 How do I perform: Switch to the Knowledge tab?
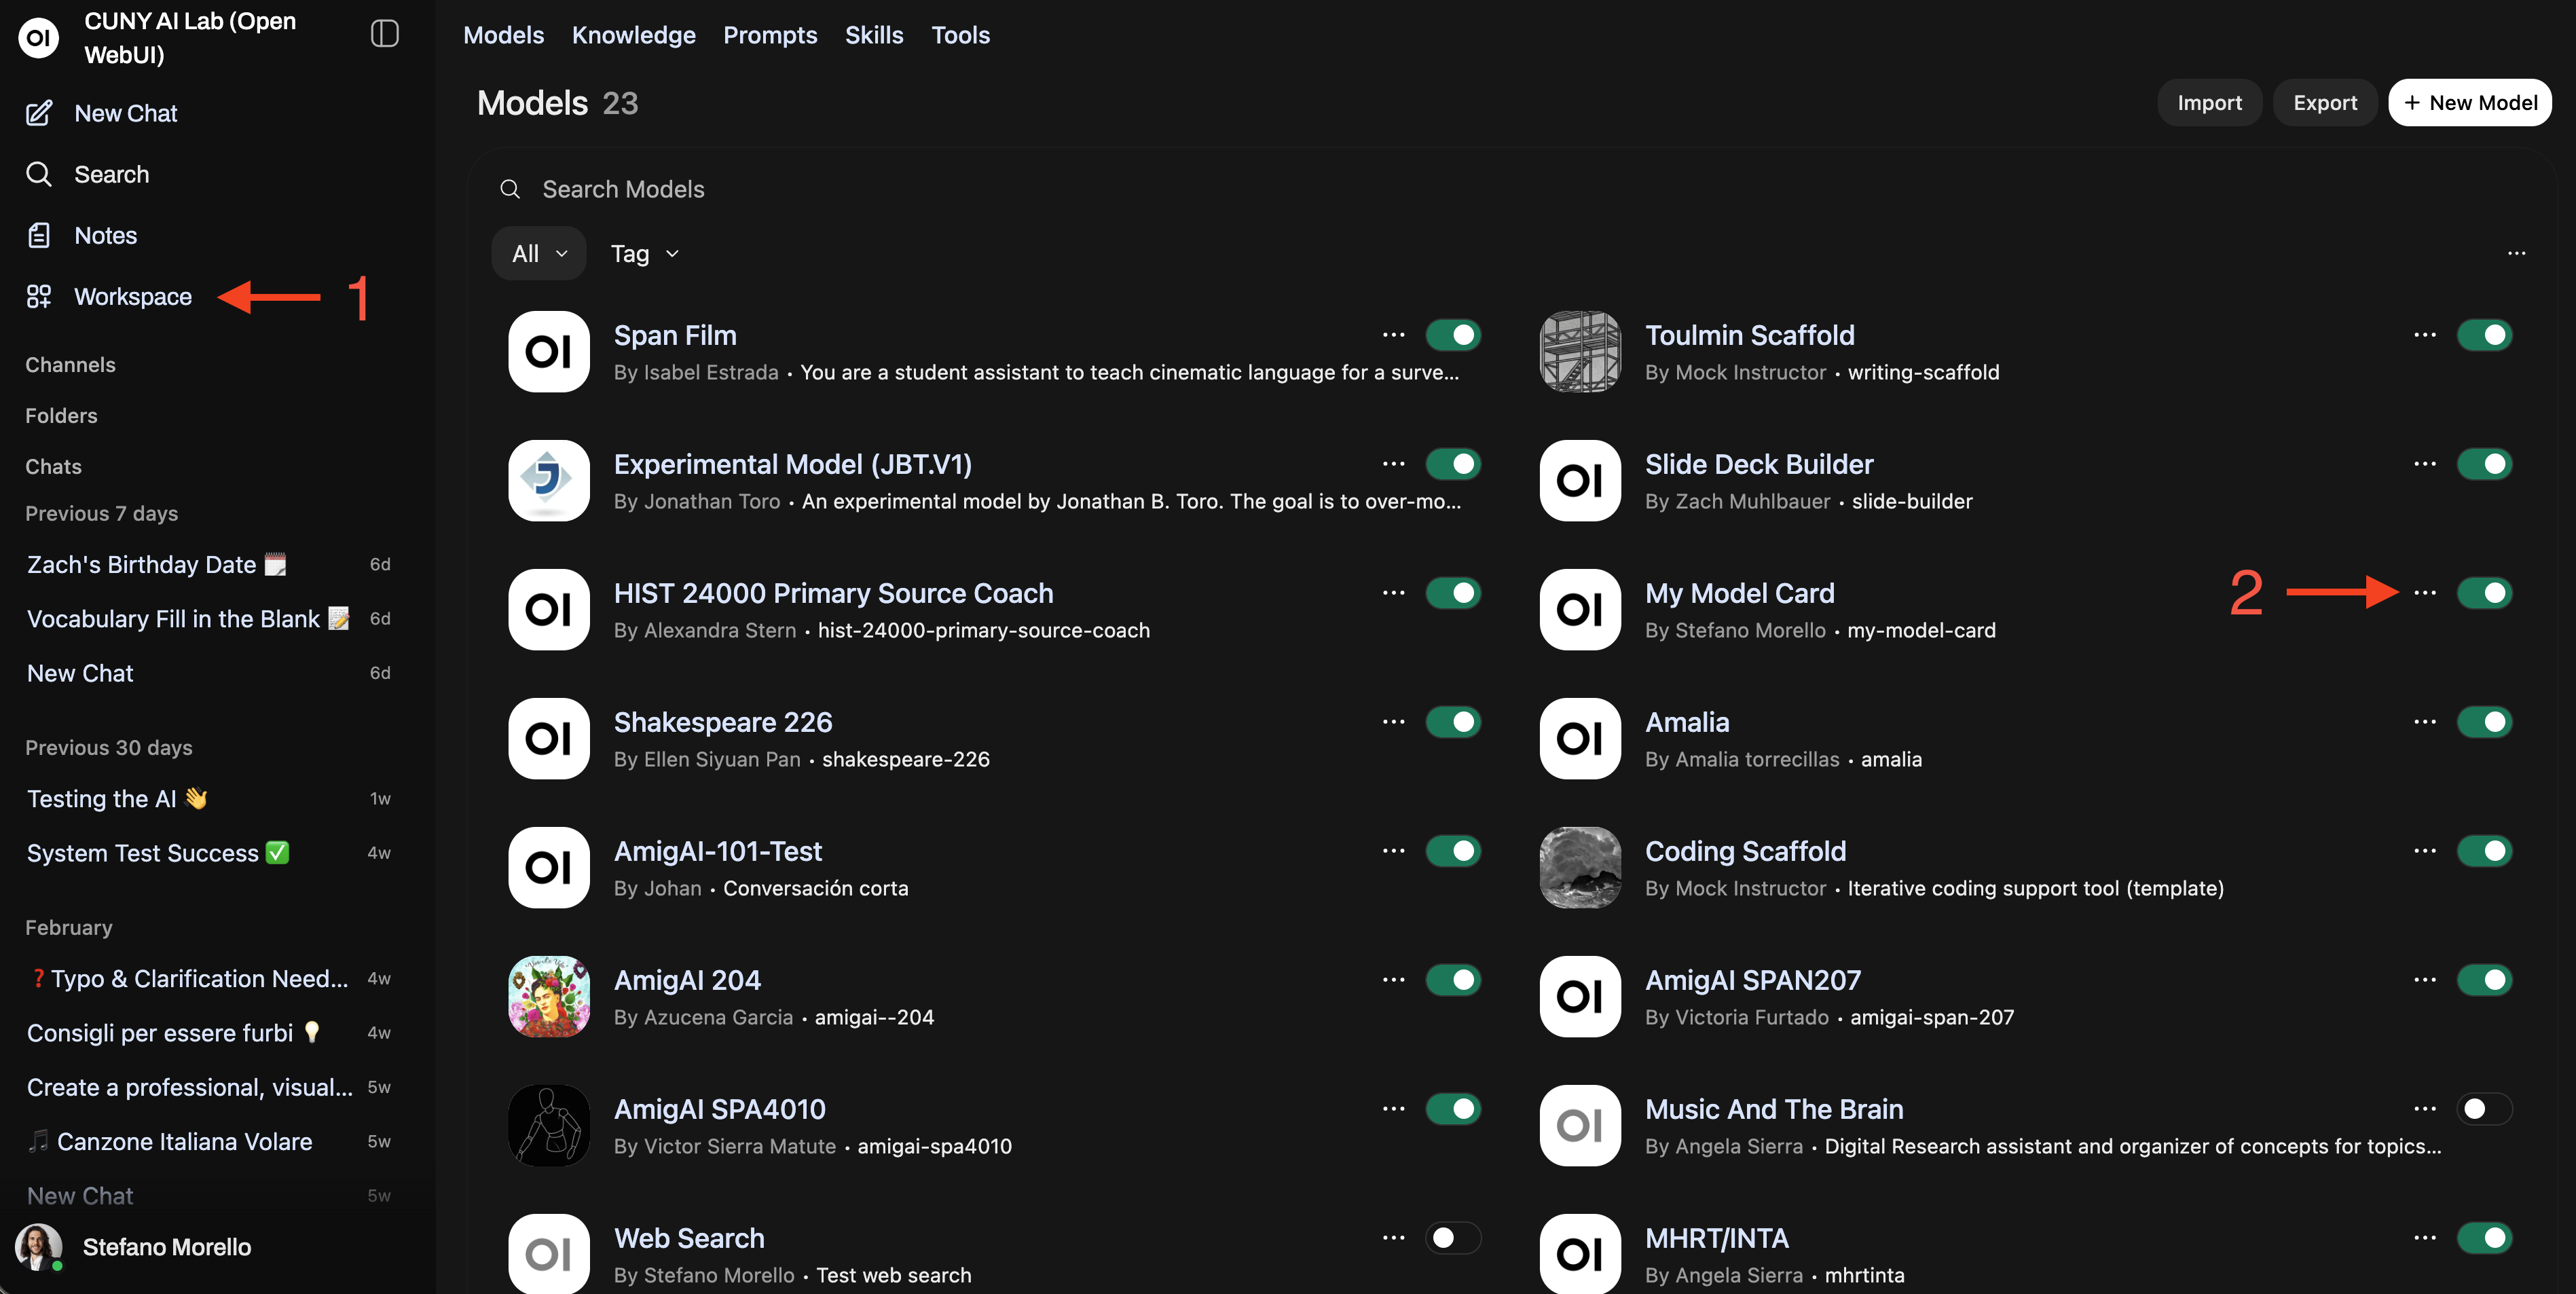click(633, 35)
